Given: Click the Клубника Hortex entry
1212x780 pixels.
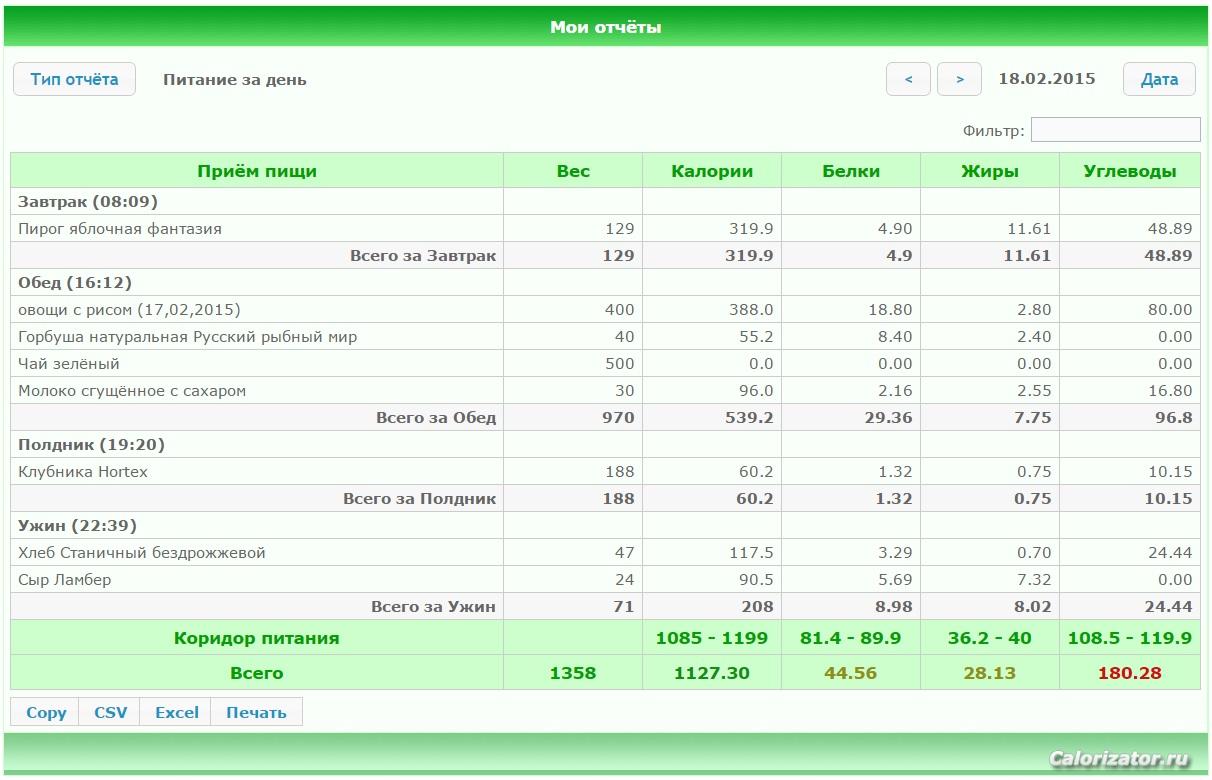Looking at the screenshot, I should tap(83, 472).
